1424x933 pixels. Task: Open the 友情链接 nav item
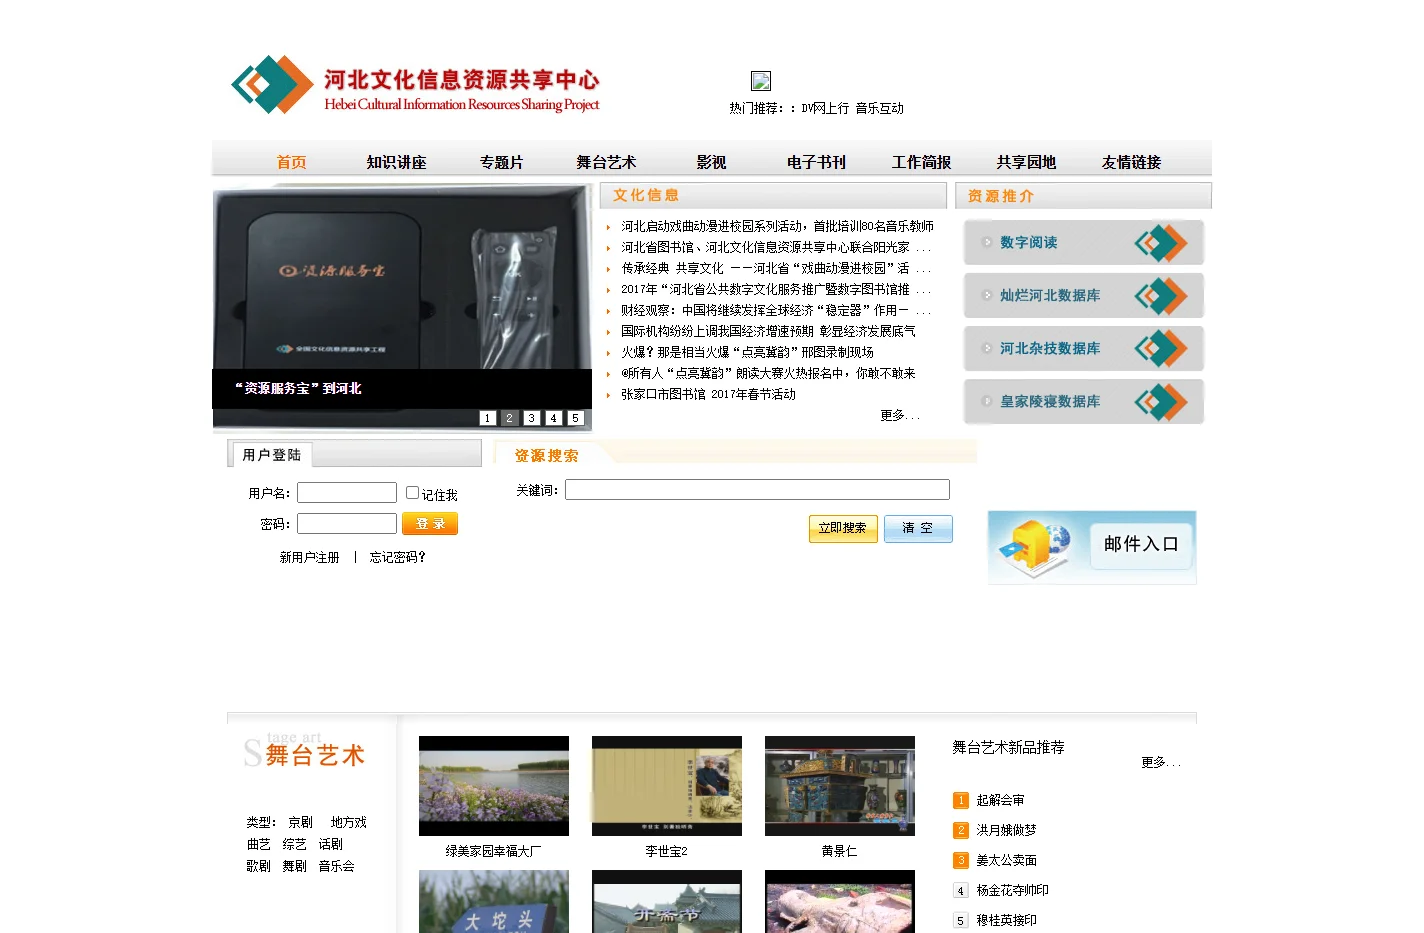(x=1131, y=162)
